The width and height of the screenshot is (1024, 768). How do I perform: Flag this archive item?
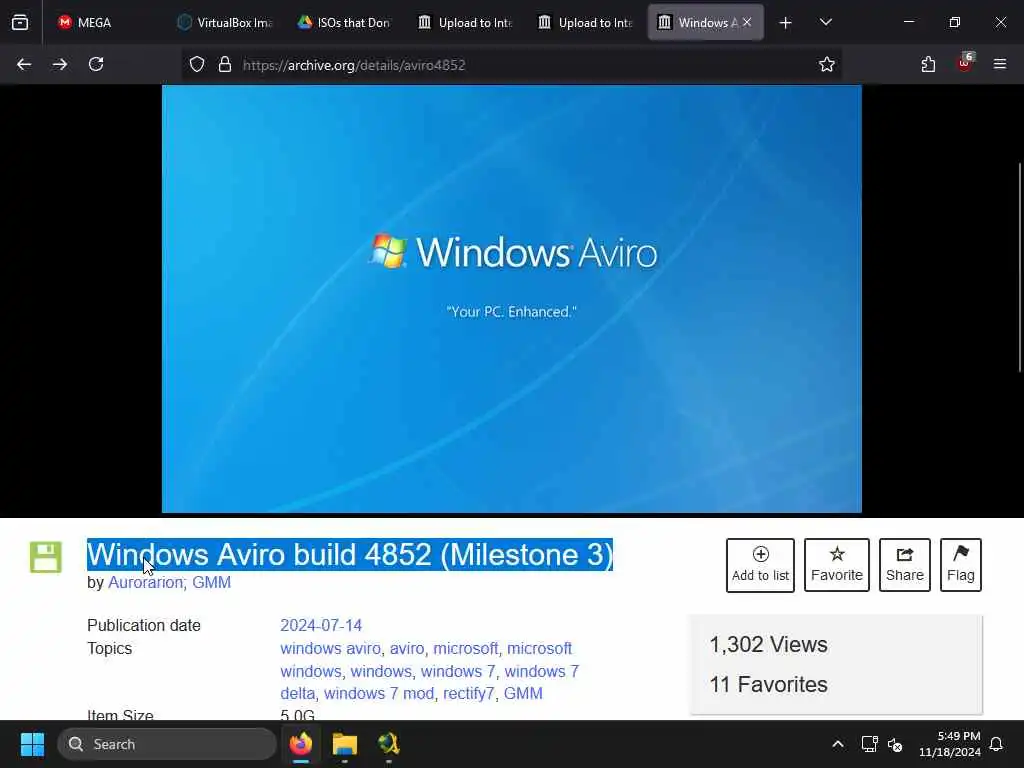click(x=961, y=565)
